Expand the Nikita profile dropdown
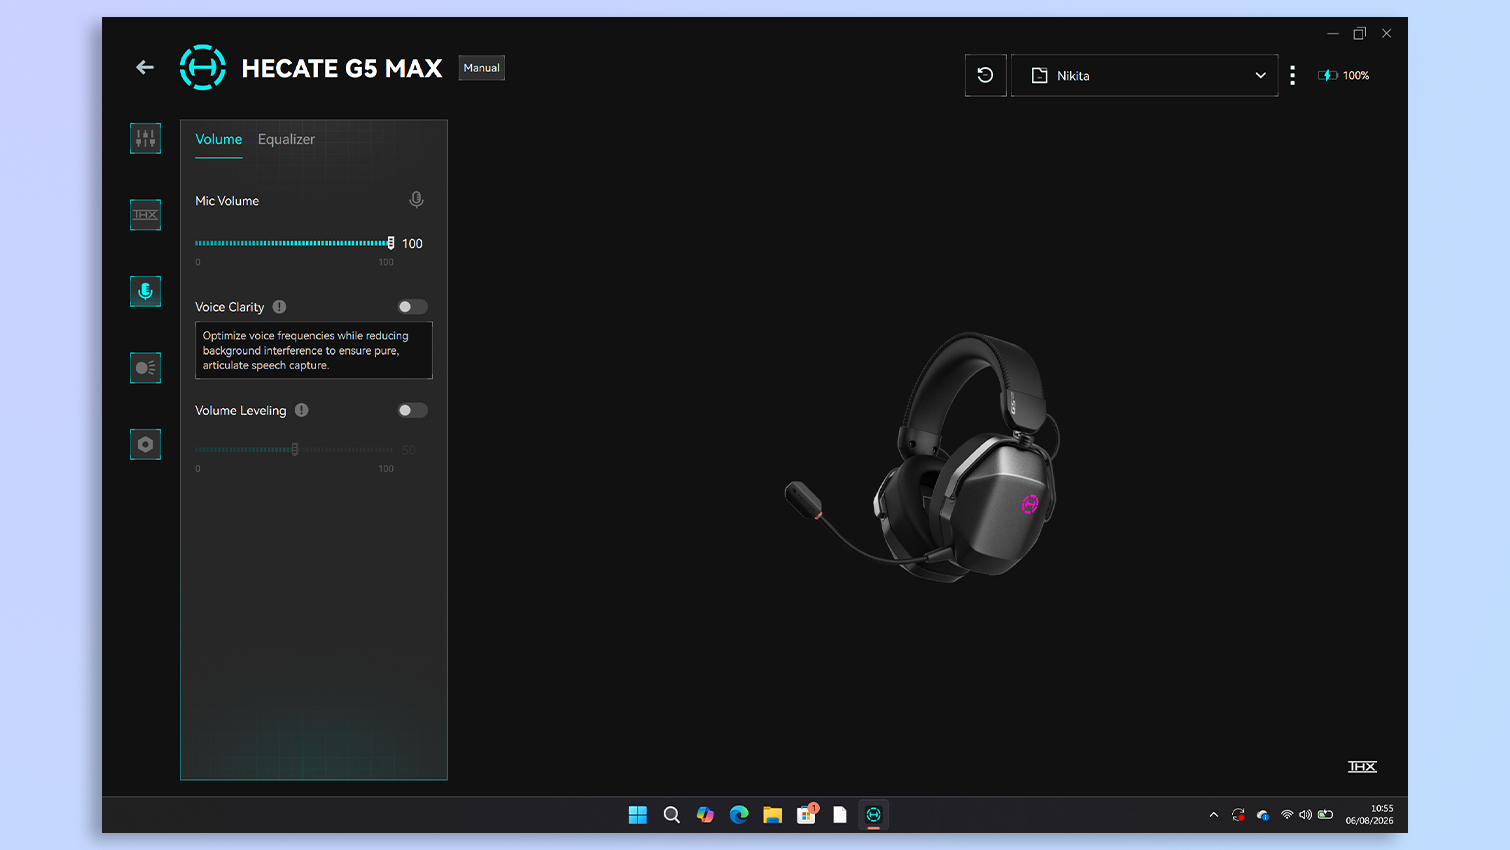1510x850 pixels. tap(1145, 75)
